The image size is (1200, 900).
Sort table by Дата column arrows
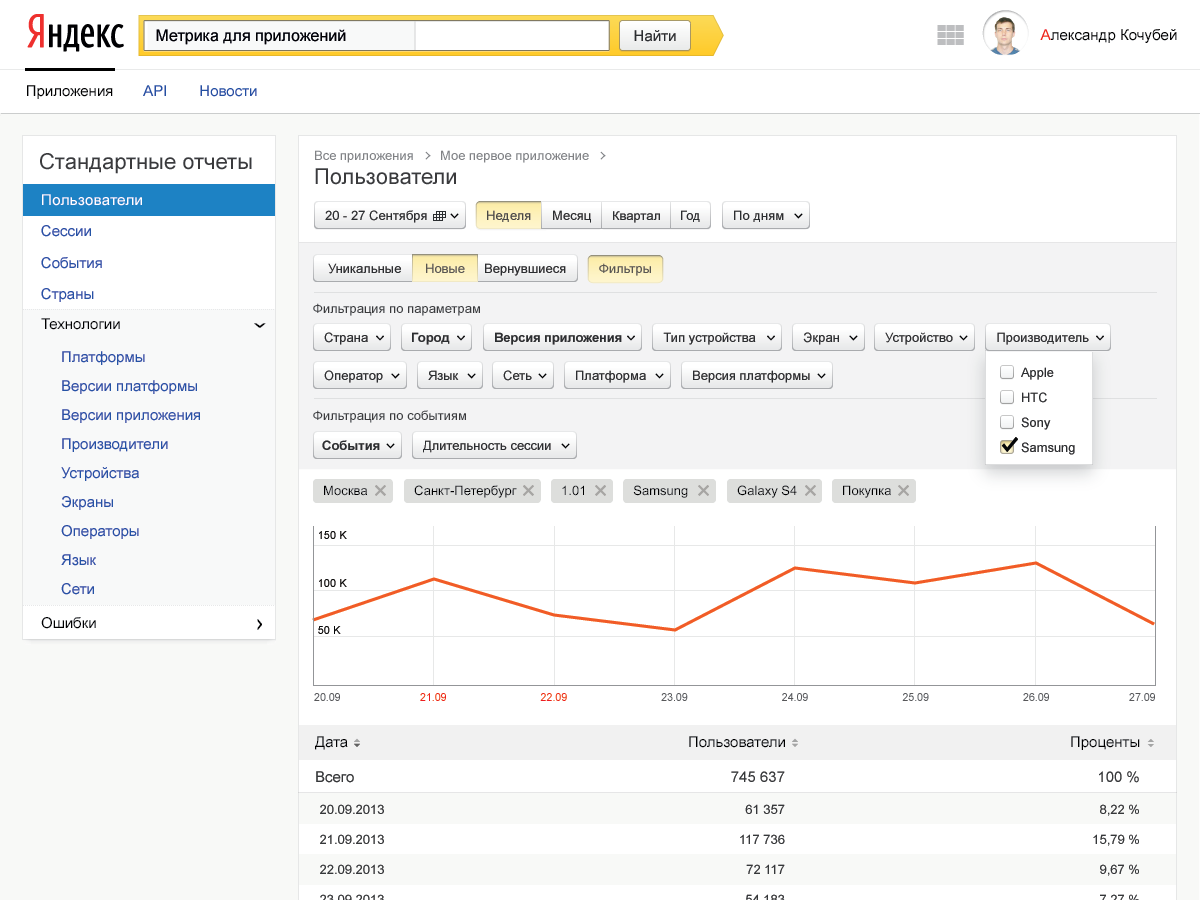click(x=357, y=743)
